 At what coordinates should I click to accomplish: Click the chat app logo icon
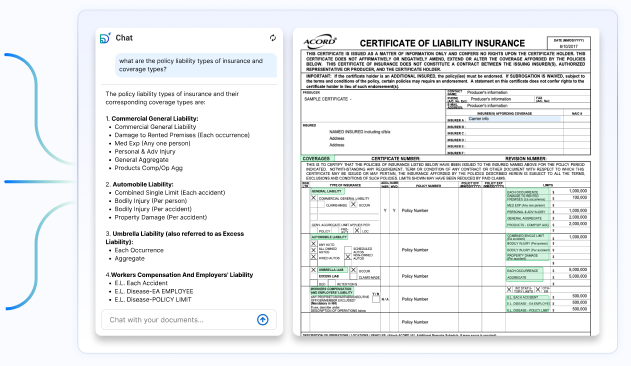click(105, 38)
